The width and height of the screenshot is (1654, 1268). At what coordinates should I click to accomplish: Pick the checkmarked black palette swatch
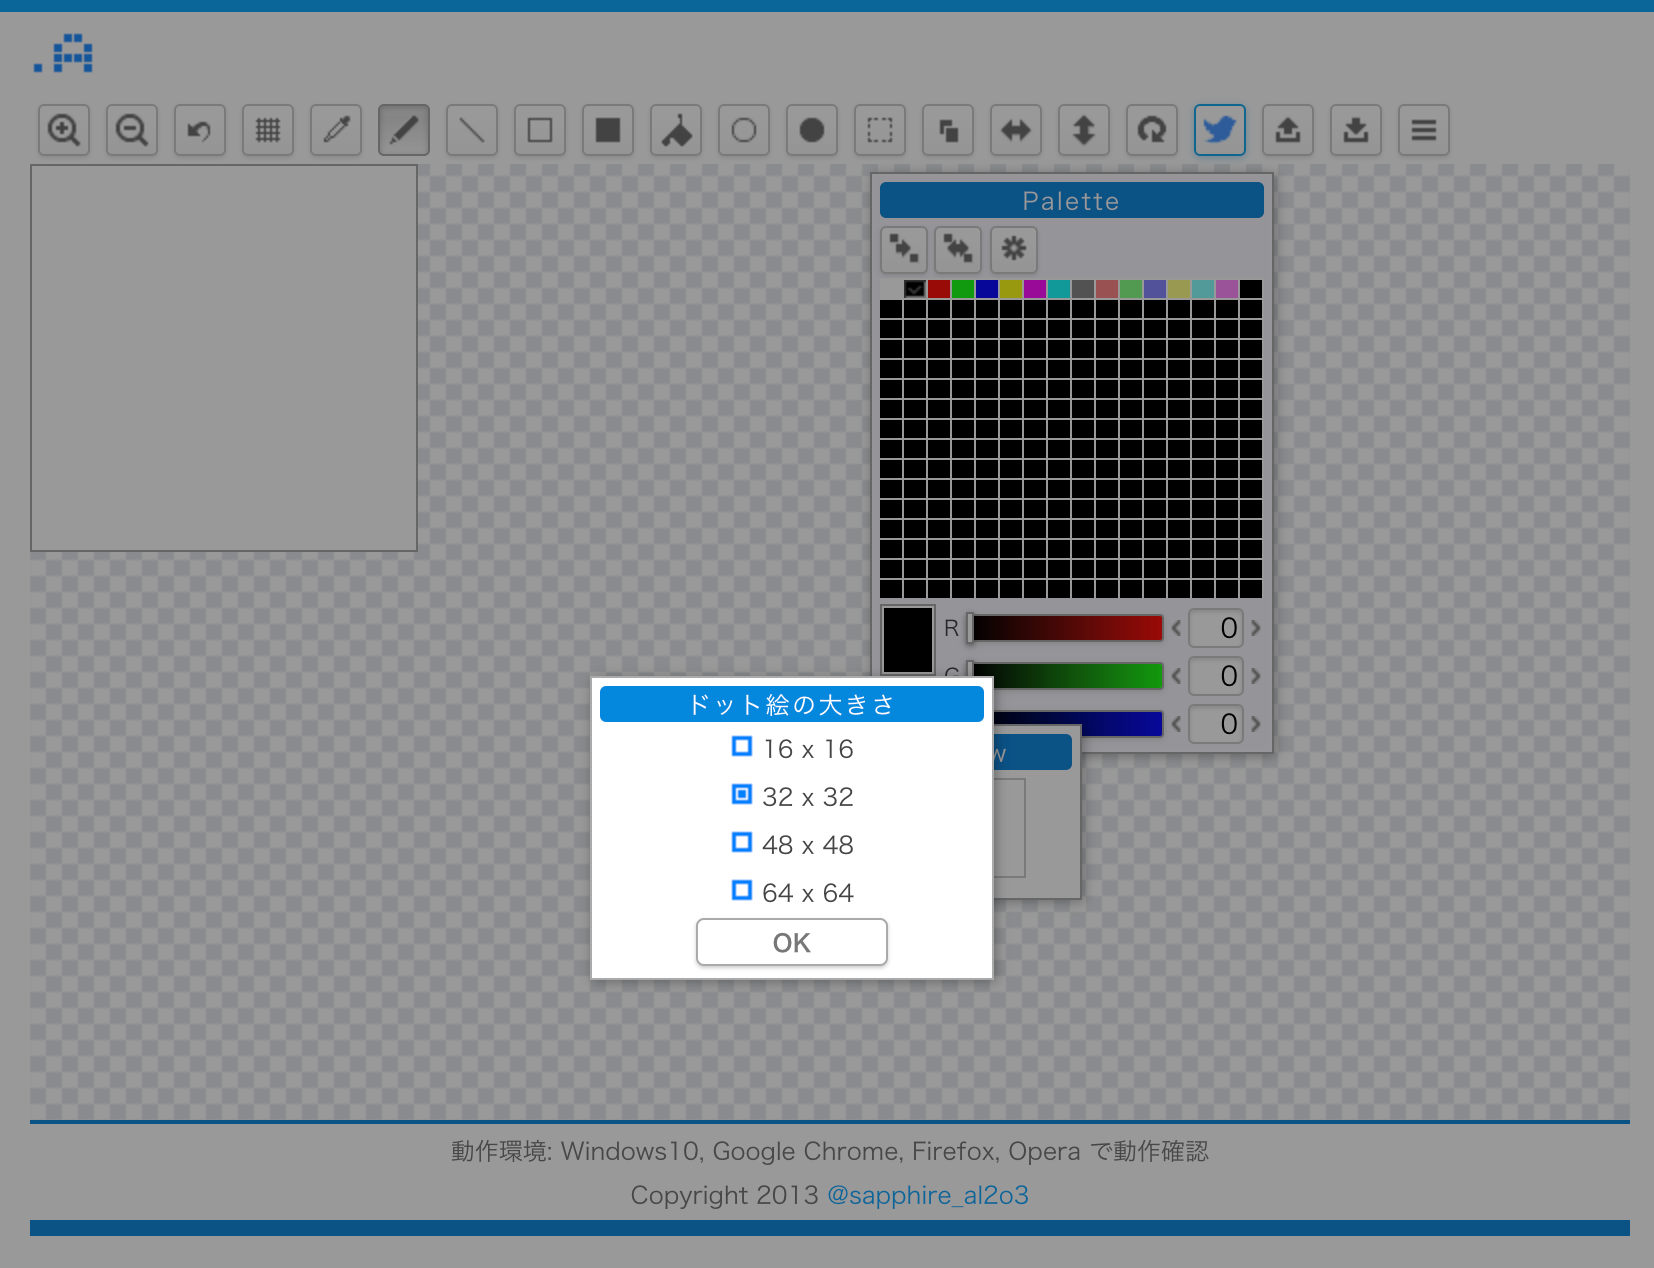pos(915,289)
